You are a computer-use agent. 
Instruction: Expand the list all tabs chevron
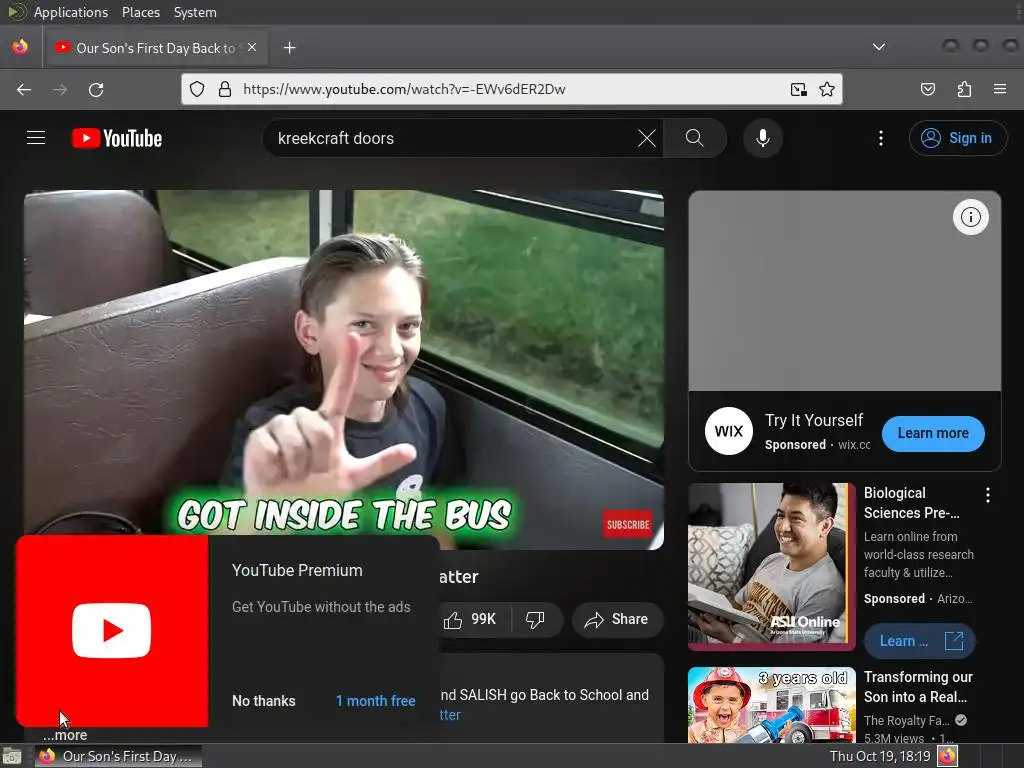[878, 47]
